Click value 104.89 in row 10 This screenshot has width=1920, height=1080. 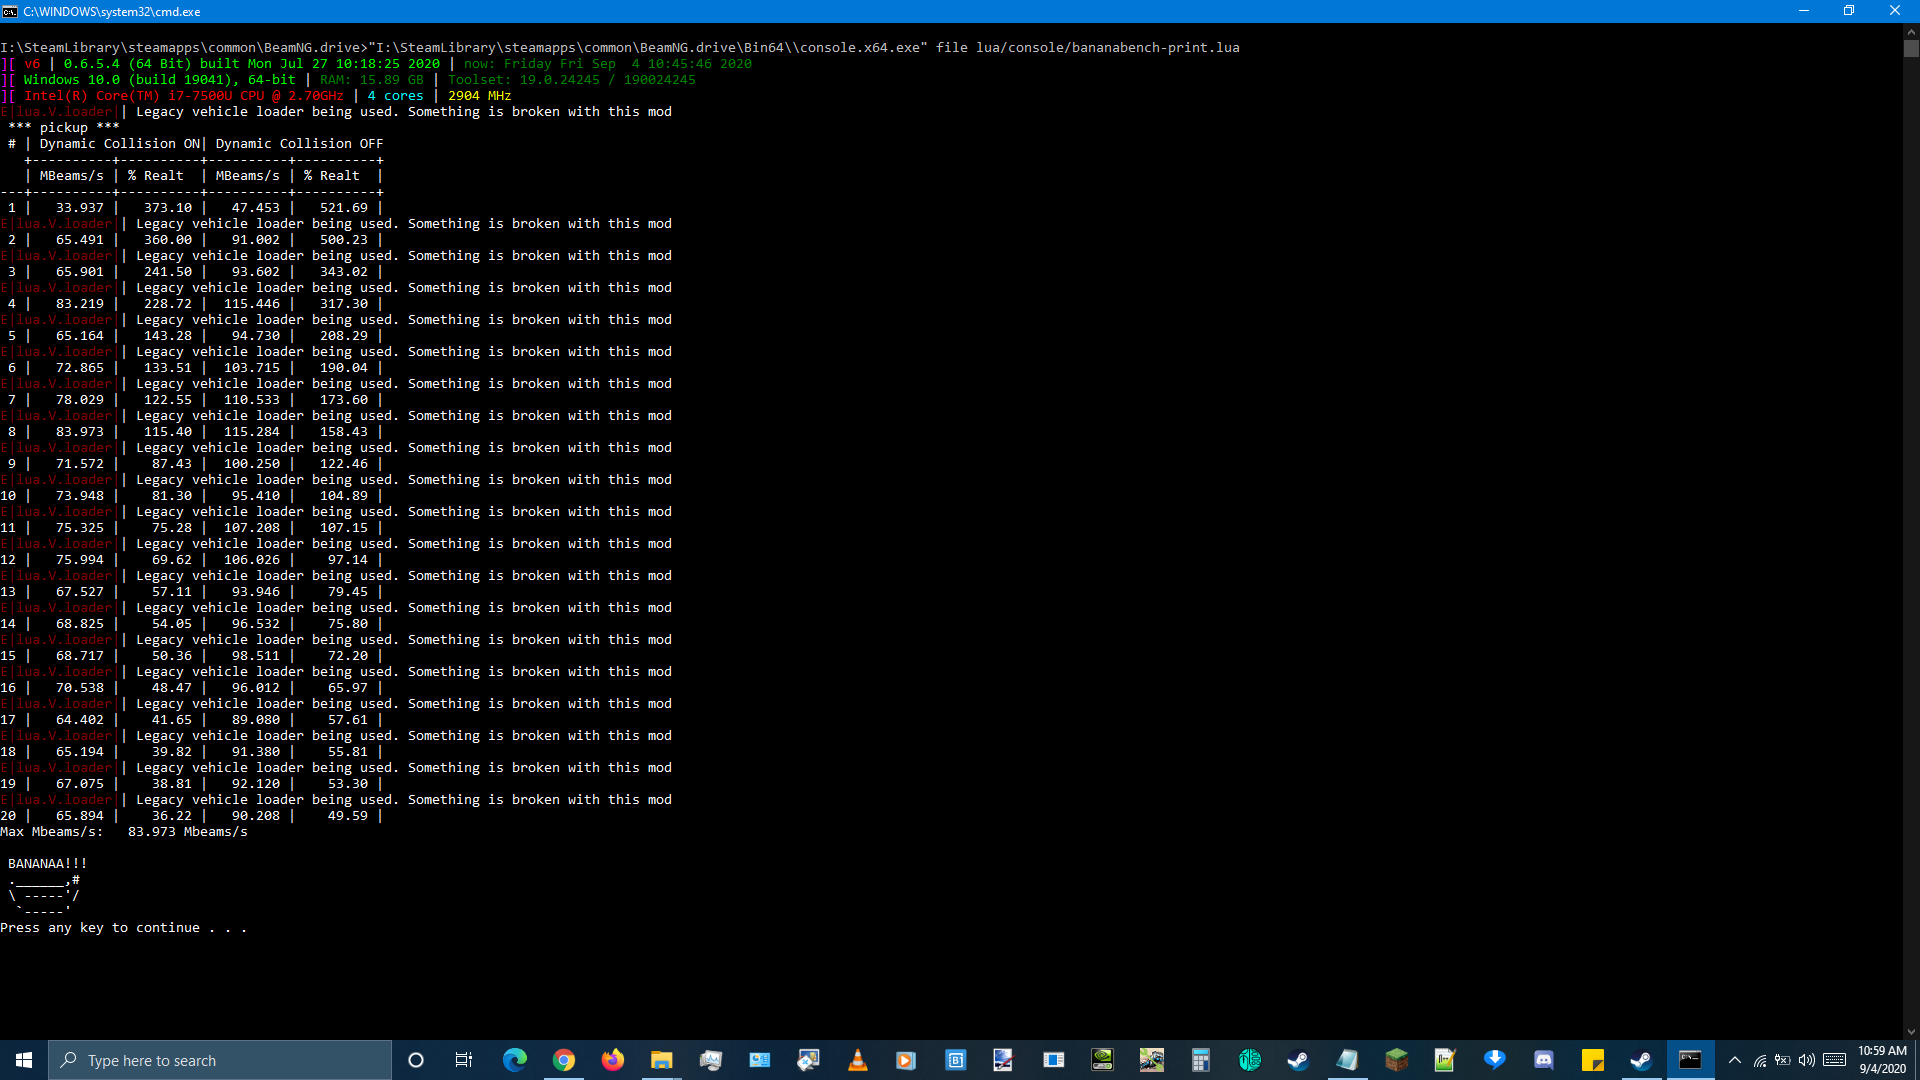[x=344, y=496]
